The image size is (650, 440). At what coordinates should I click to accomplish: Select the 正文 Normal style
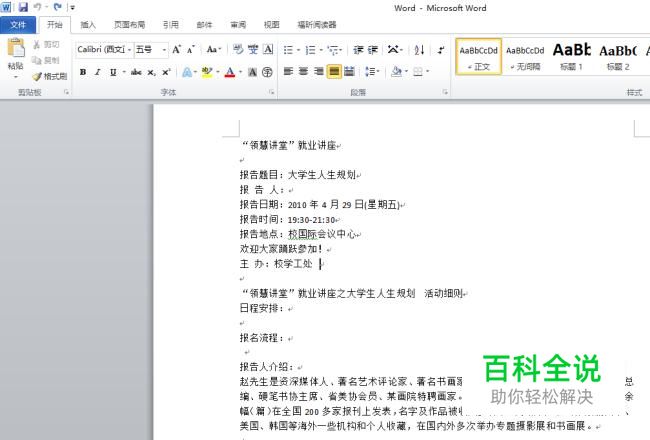coord(479,57)
